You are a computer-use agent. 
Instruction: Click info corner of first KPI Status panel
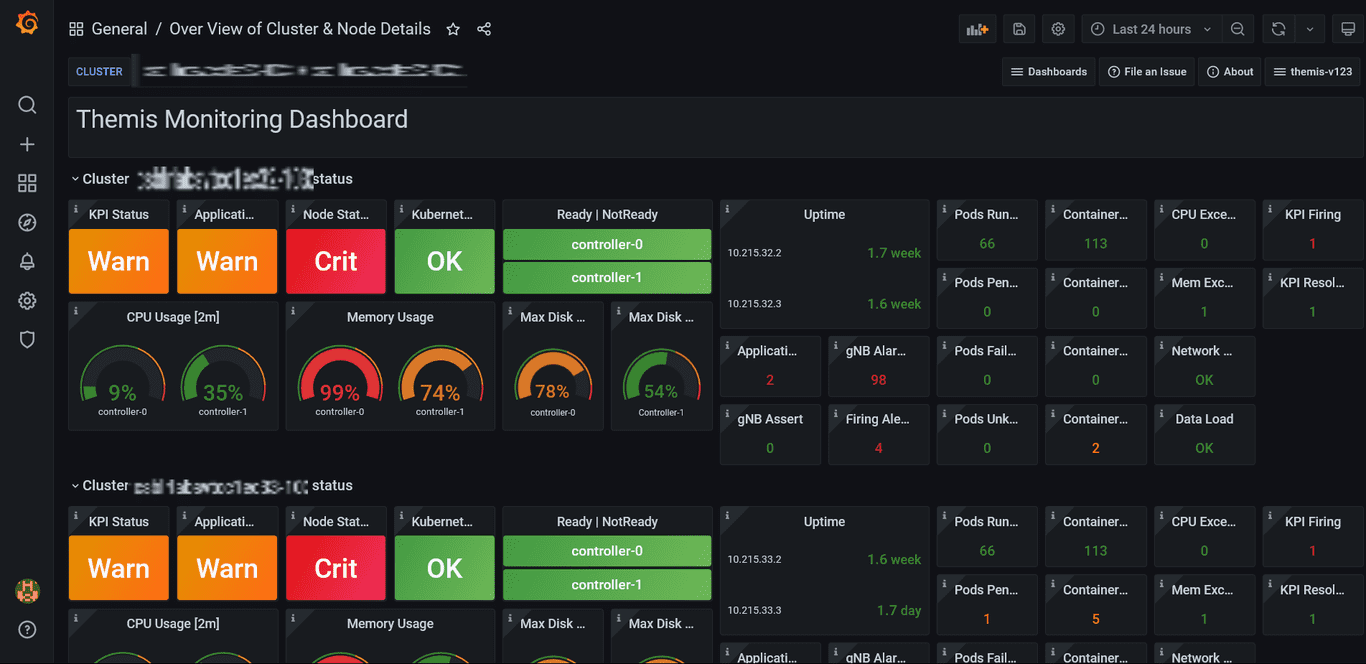[x=75, y=208]
